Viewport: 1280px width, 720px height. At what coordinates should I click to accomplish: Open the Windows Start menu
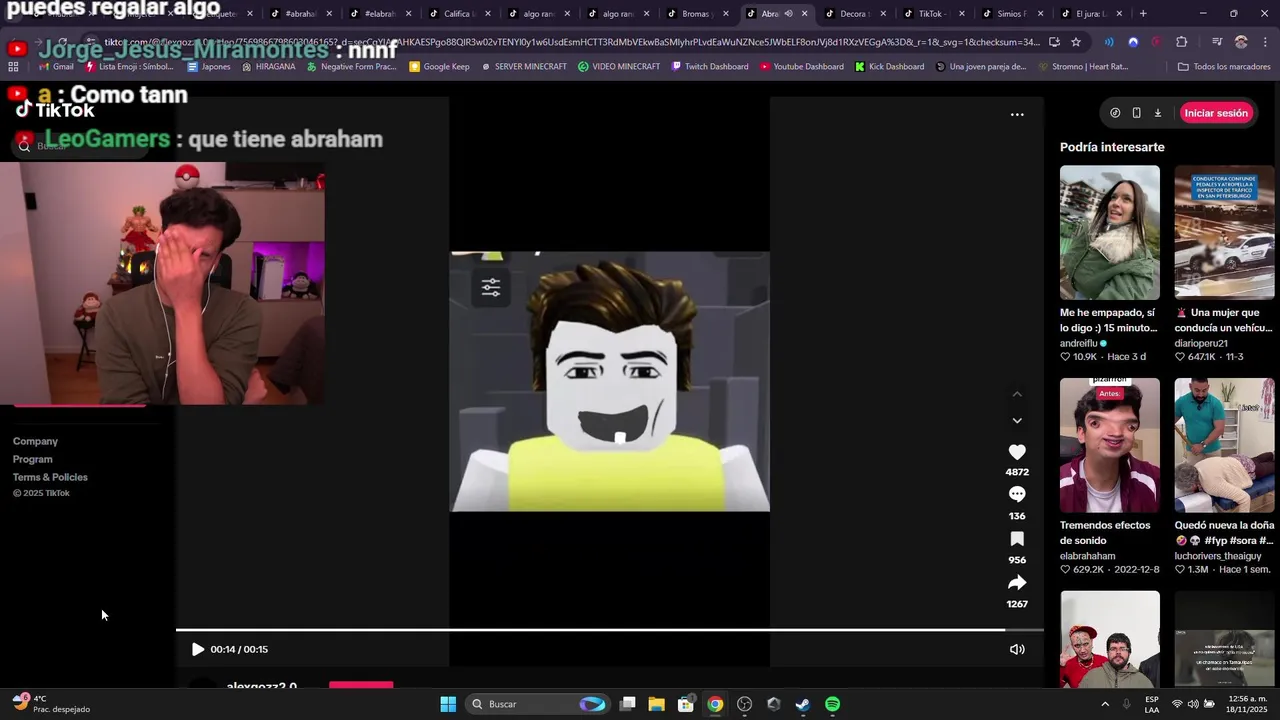click(448, 704)
